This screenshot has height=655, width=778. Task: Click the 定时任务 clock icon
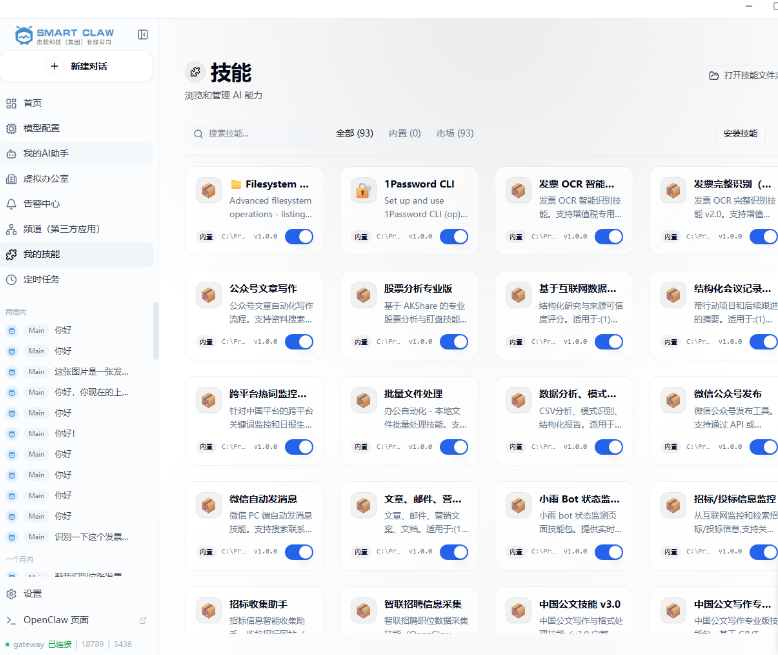pyautogui.click(x=12, y=279)
